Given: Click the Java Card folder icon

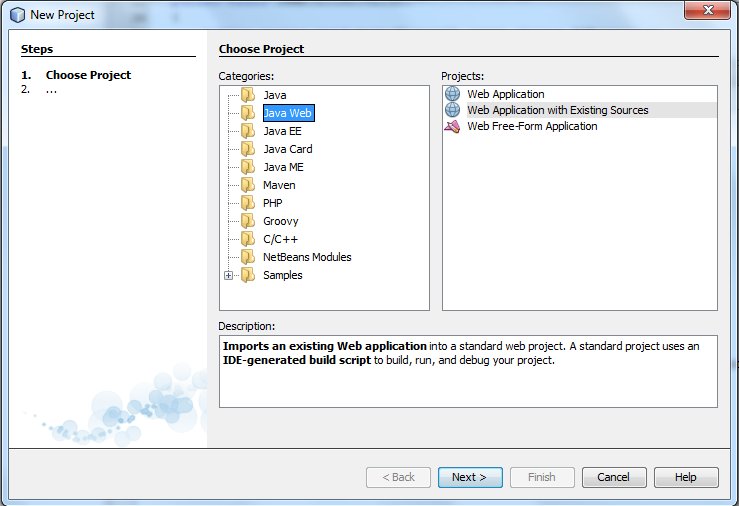Looking at the screenshot, I should [248, 149].
